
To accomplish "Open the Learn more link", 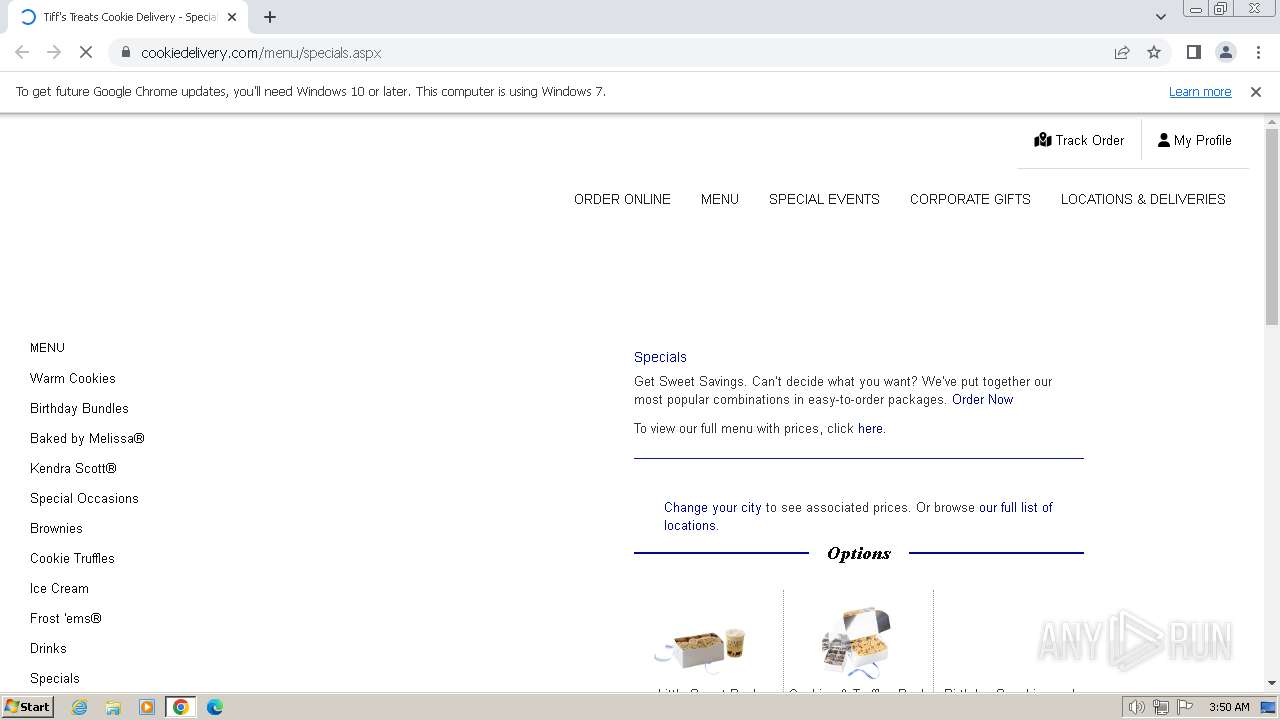I will click(x=1200, y=92).
